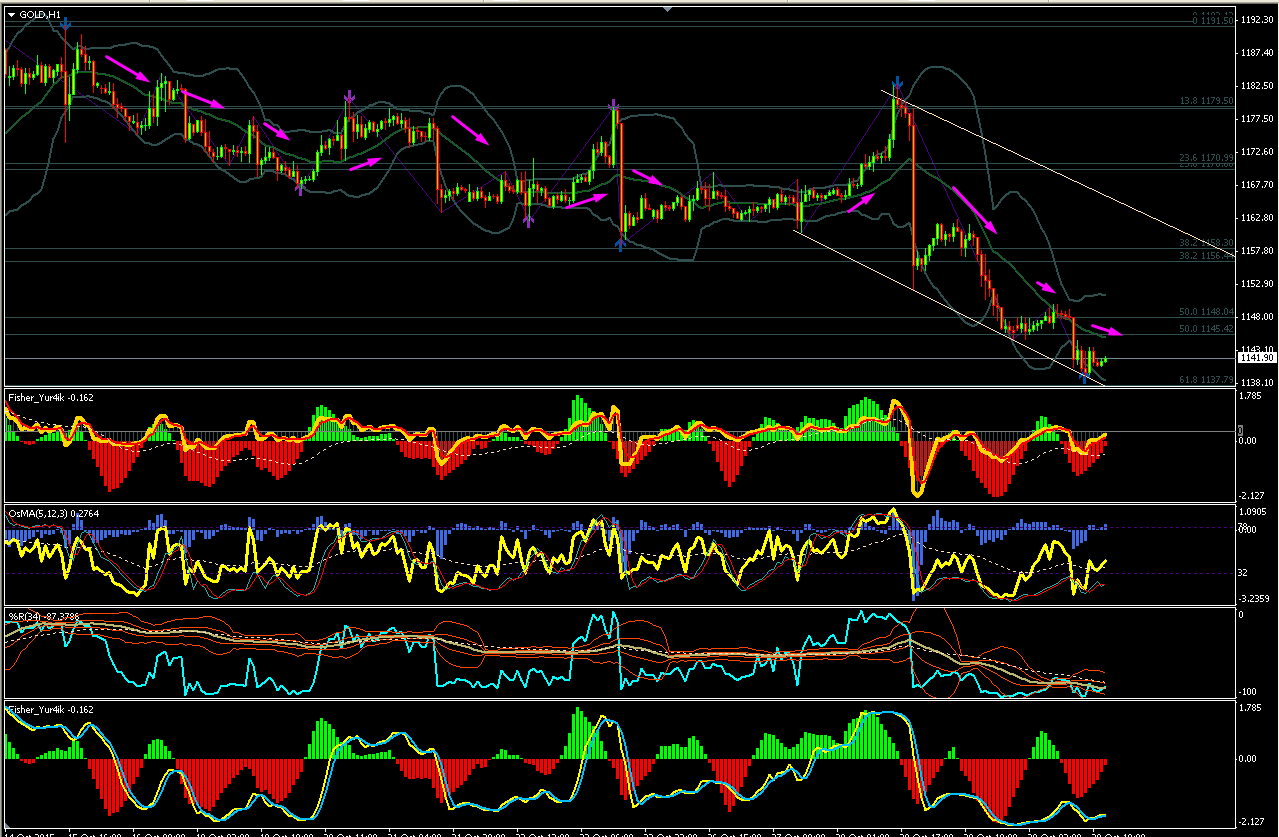Click price scale value 1177.50
This screenshot has width=1279, height=837.
1256,119
